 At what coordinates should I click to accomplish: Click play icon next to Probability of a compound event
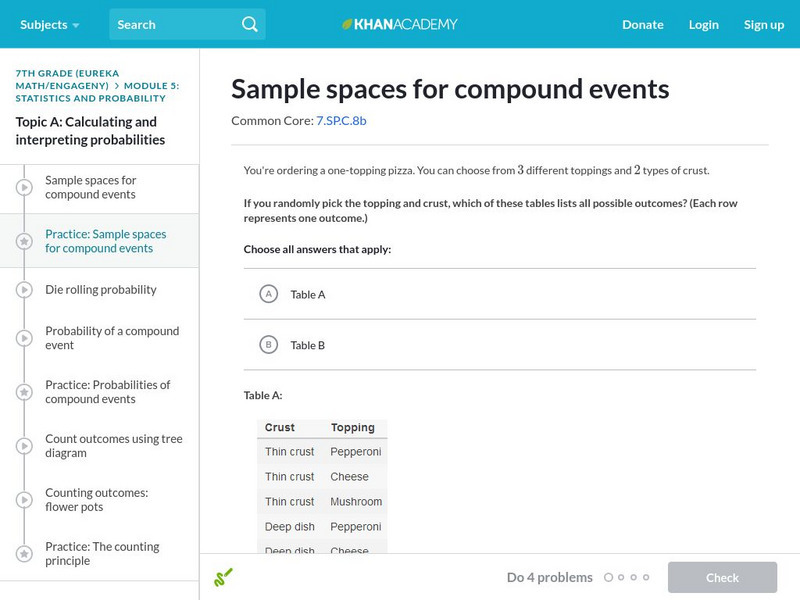coord(24,338)
